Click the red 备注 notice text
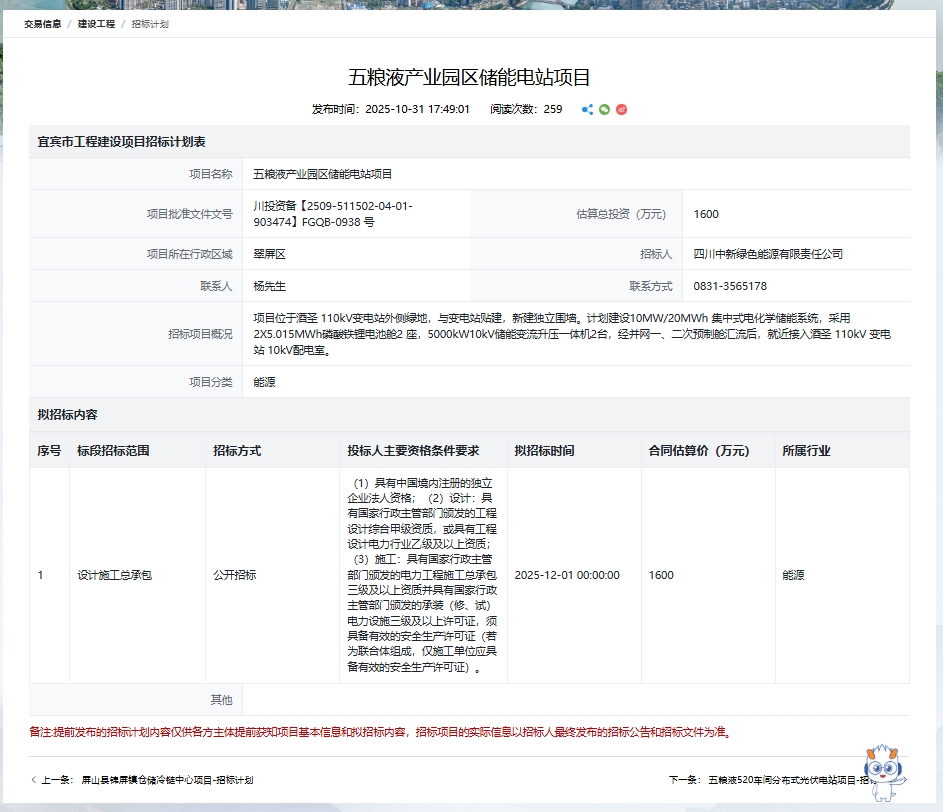Screen dimensions: 943x812 click(x=380, y=732)
